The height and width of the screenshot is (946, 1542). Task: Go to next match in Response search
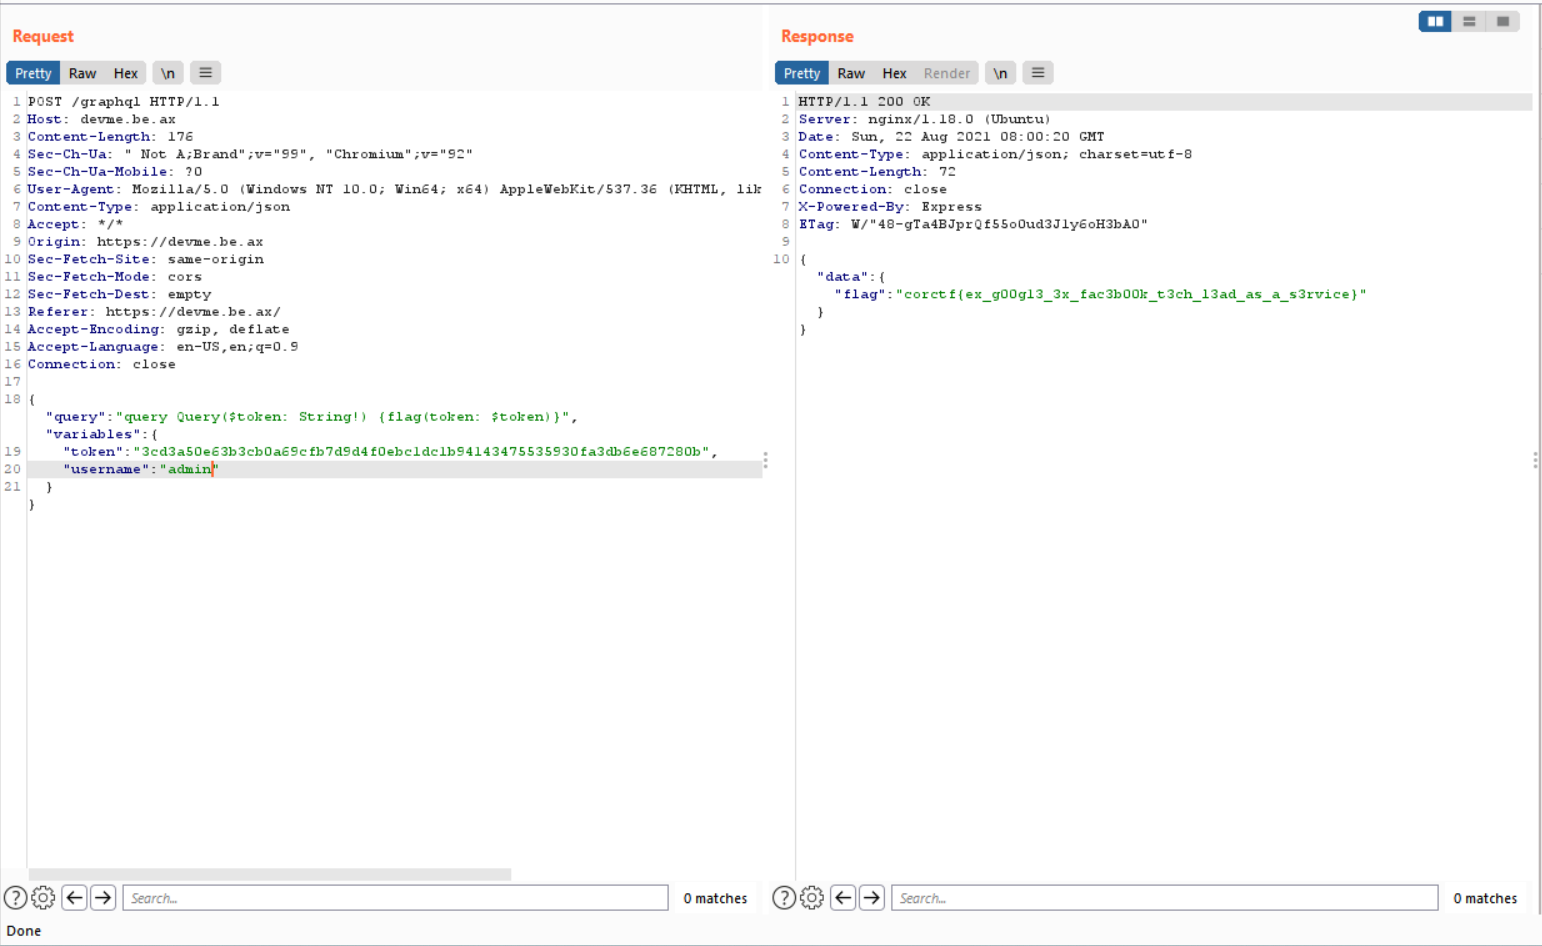click(872, 898)
